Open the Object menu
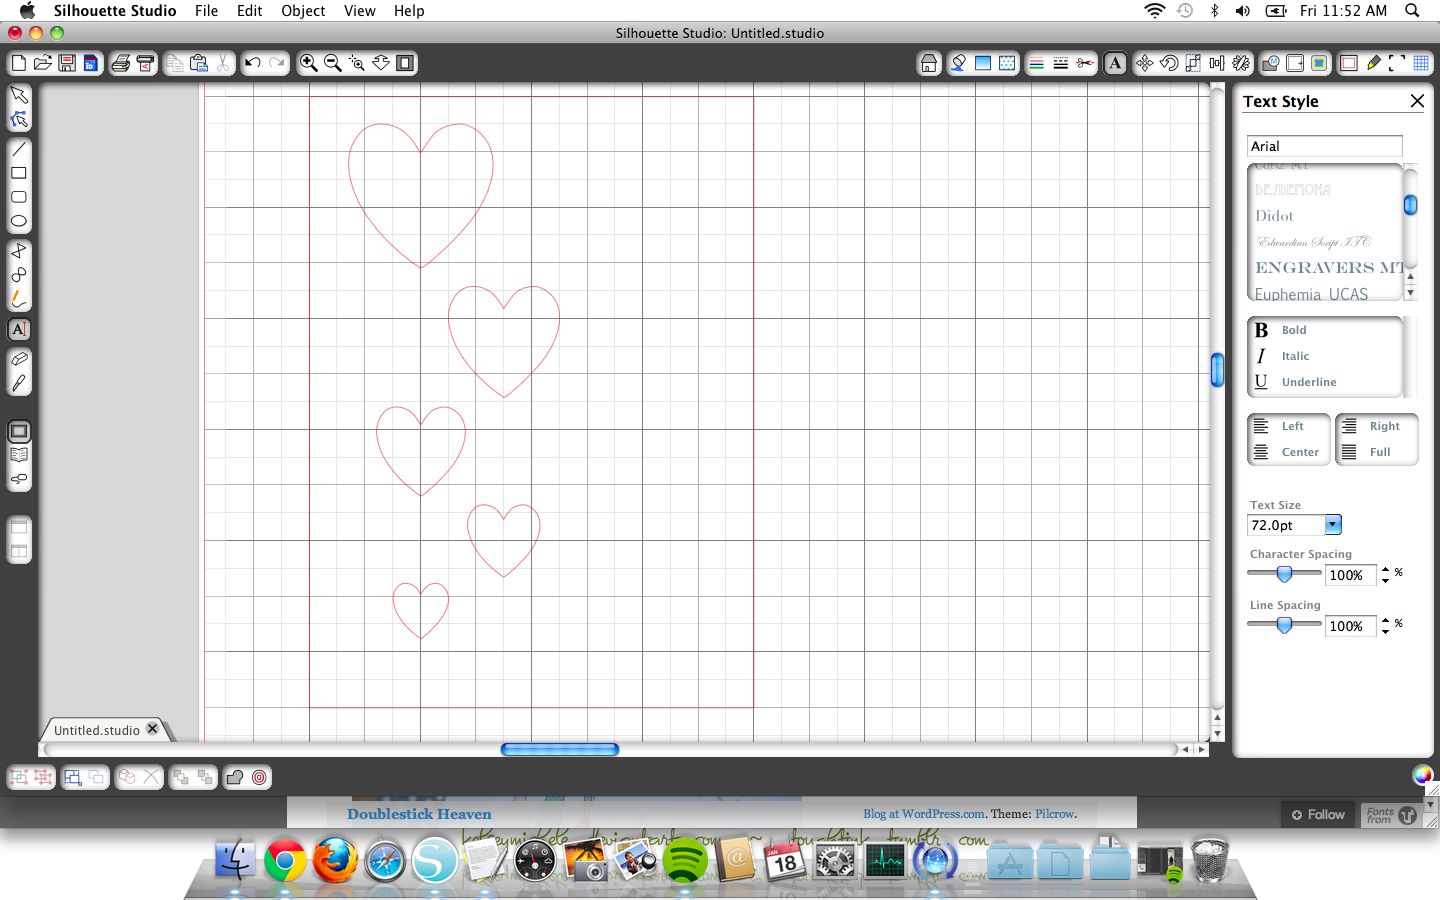The height and width of the screenshot is (900, 1440). pos(303,11)
